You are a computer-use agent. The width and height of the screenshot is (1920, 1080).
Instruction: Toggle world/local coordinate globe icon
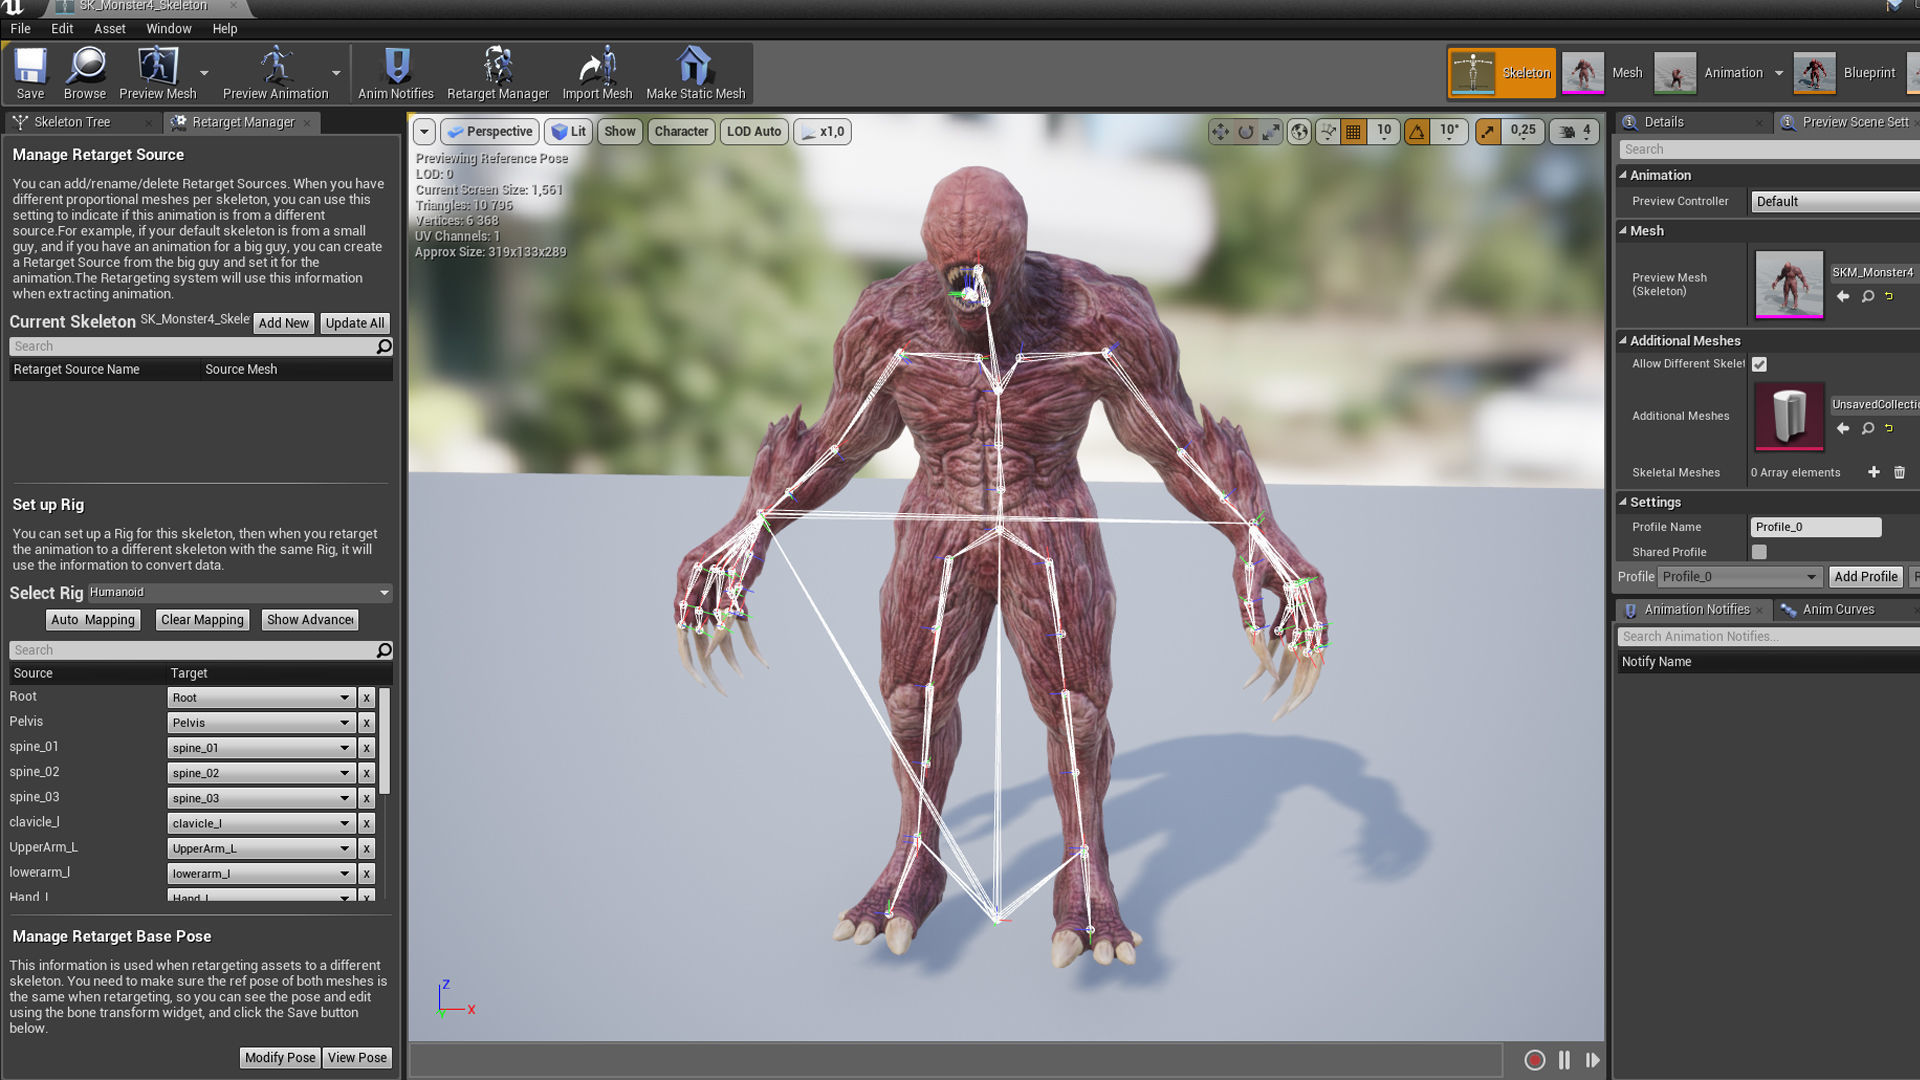tap(1299, 131)
